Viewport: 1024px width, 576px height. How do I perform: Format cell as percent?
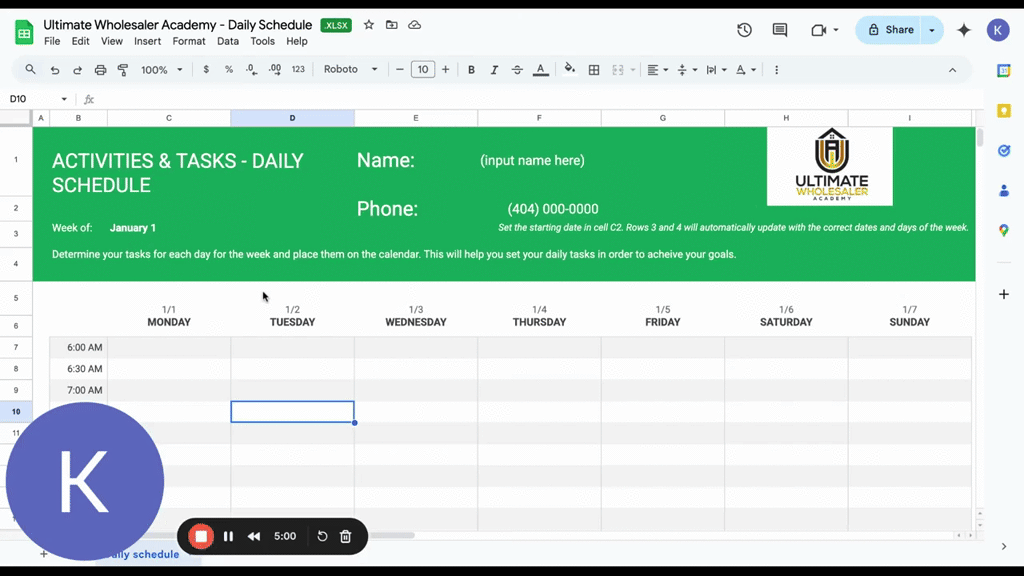click(229, 69)
